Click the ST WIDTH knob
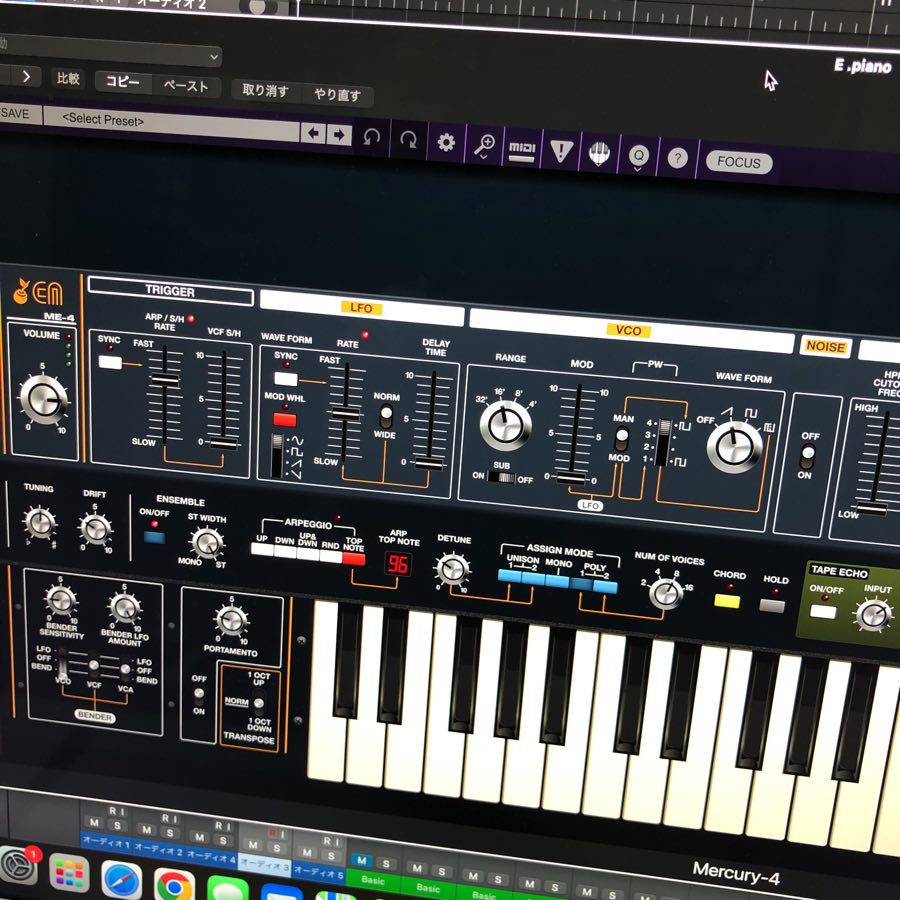This screenshot has height=900, width=900. [x=207, y=542]
